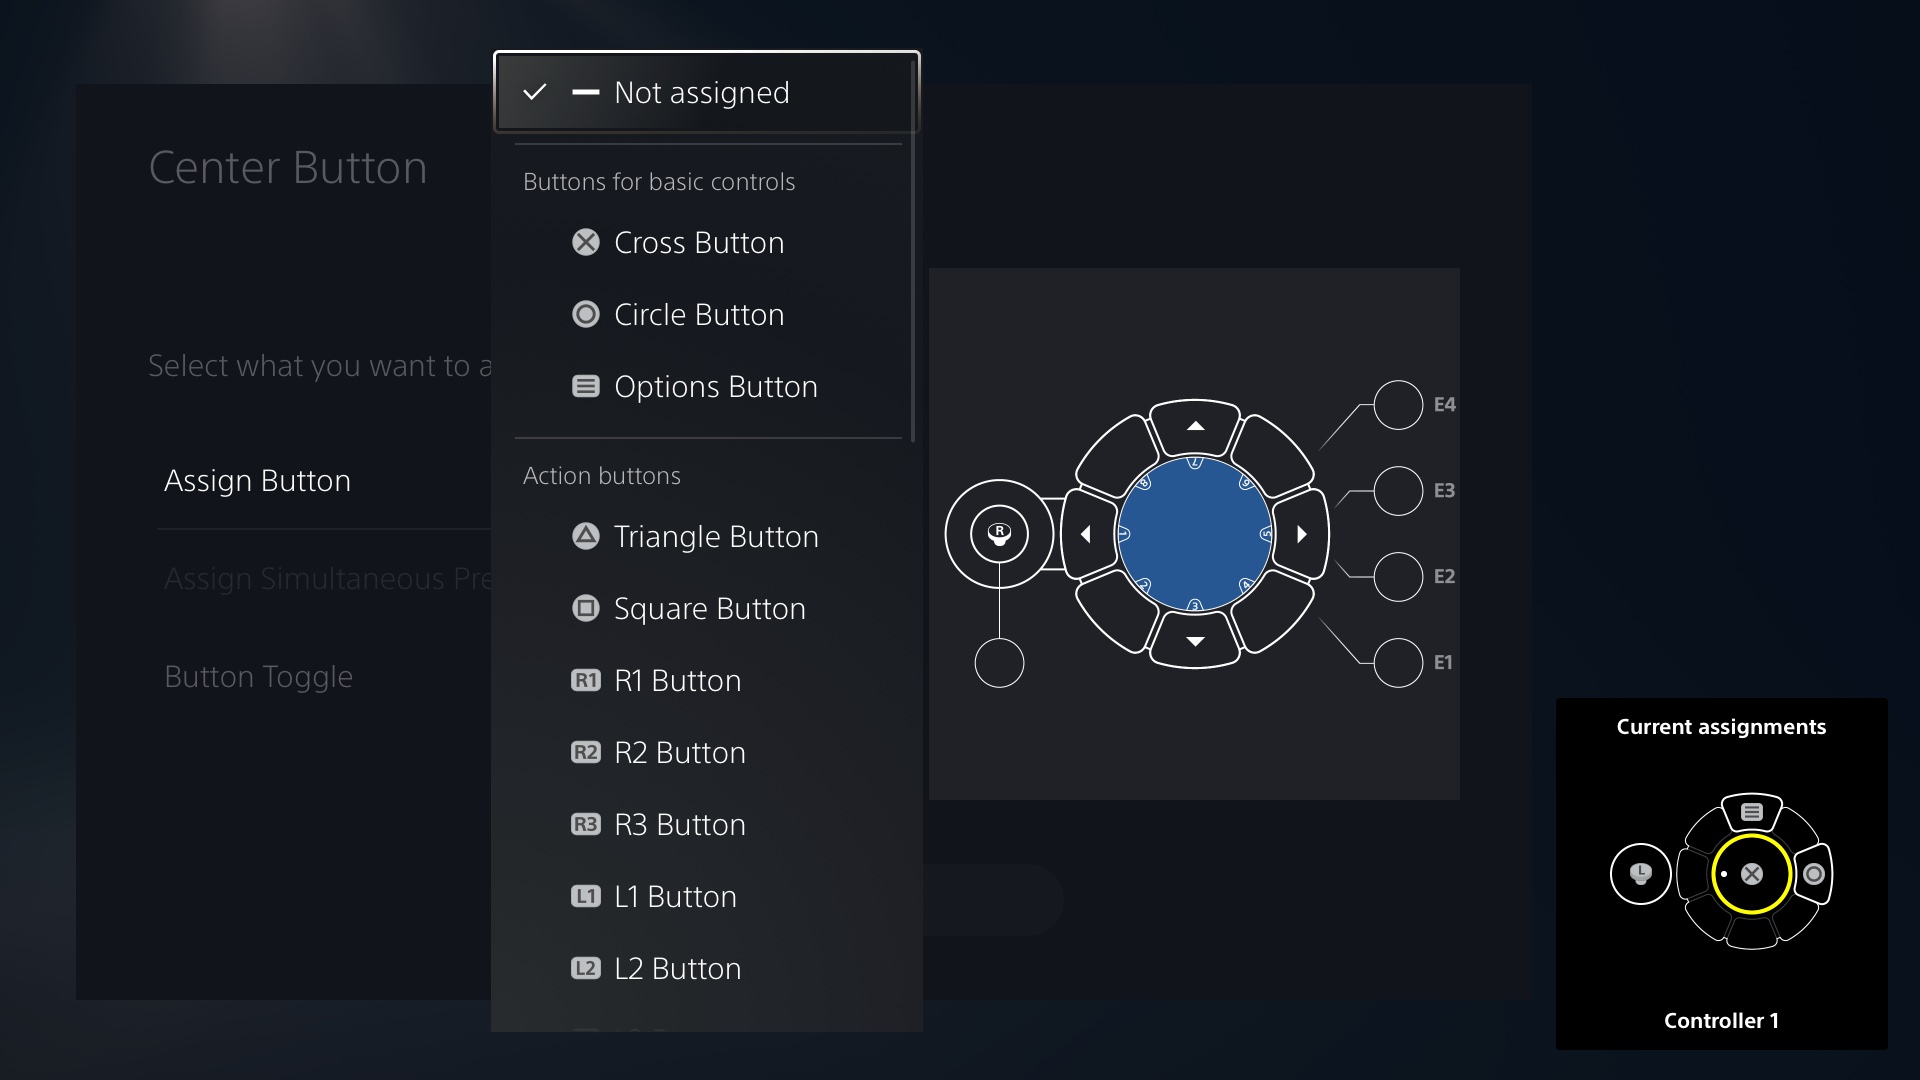
Task: Expand the Action buttons section
Action: click(x=601, y=473)
